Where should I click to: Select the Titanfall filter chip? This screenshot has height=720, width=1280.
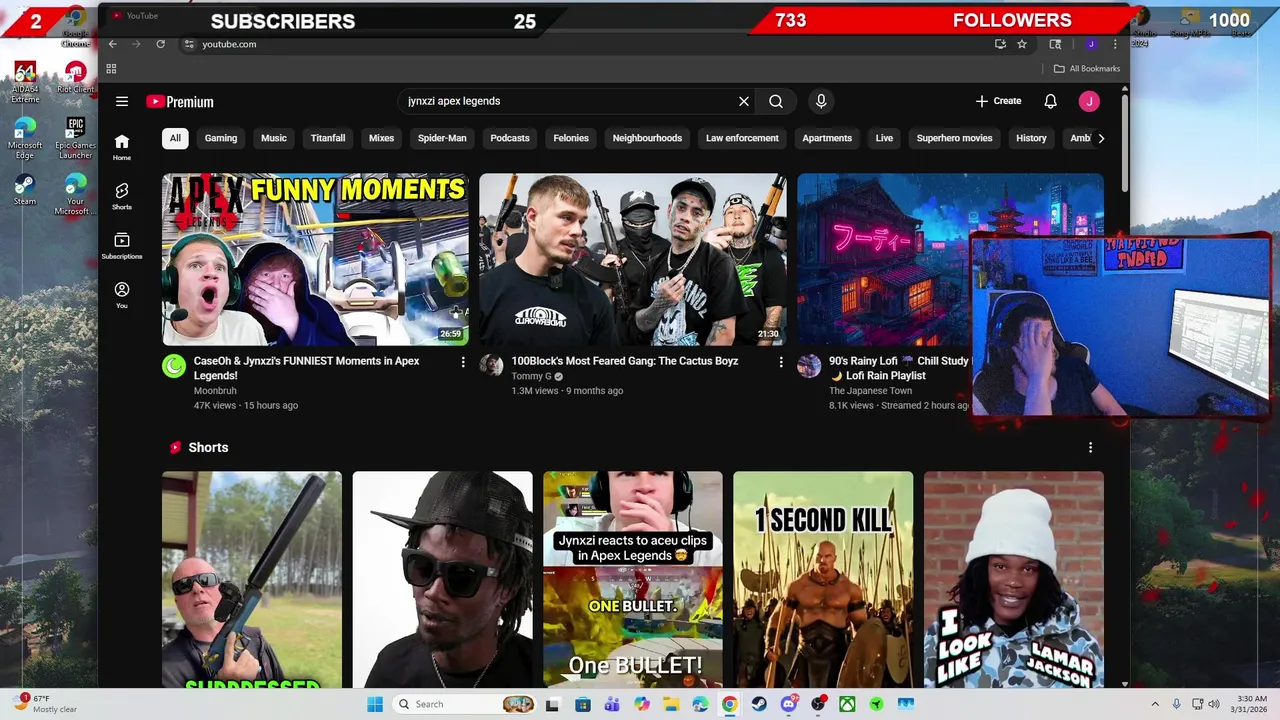coord(328,138)
